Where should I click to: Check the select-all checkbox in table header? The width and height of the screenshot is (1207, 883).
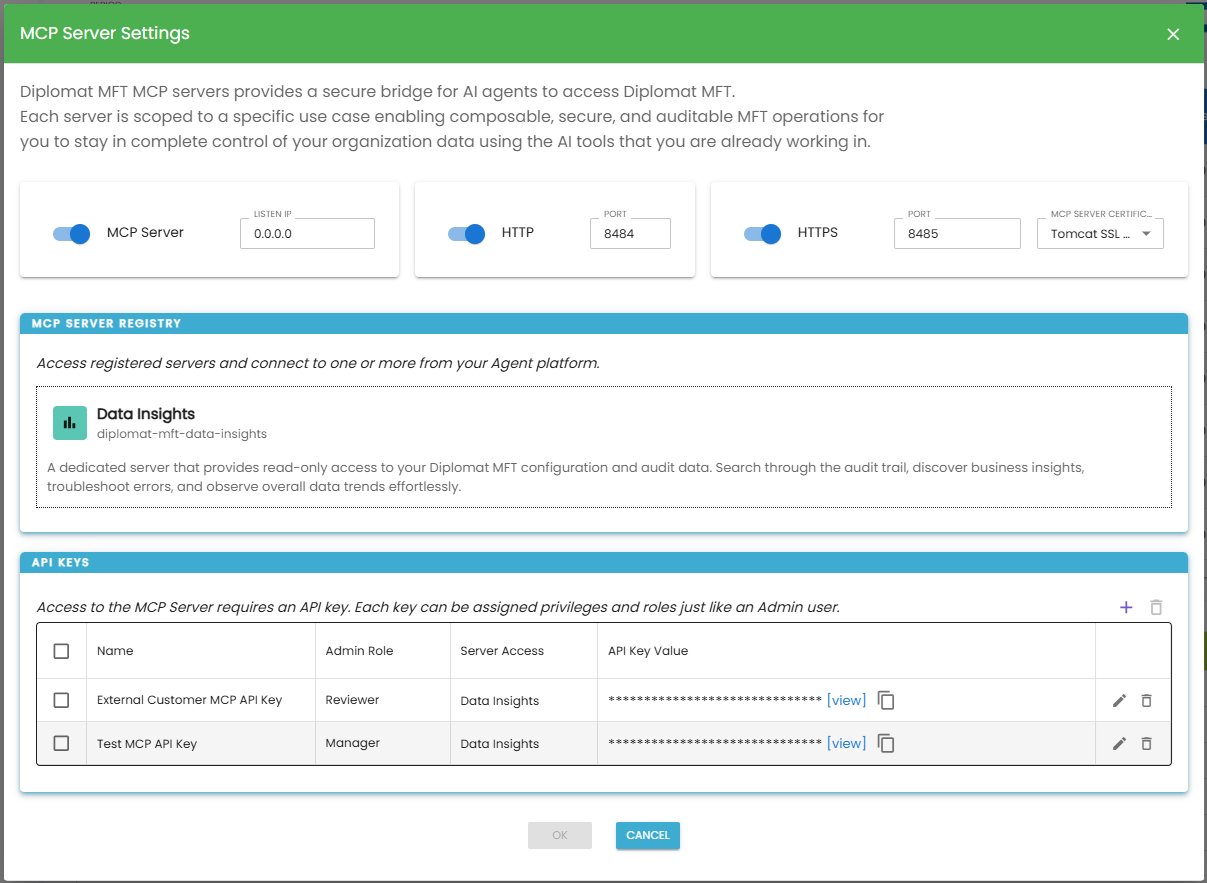pos(61,651)
